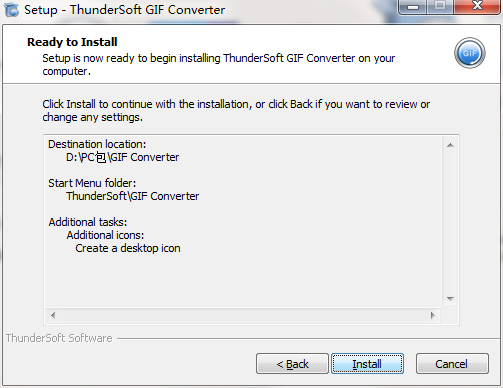Click the "Start Menu folder:" line

(x=92, y=183)
